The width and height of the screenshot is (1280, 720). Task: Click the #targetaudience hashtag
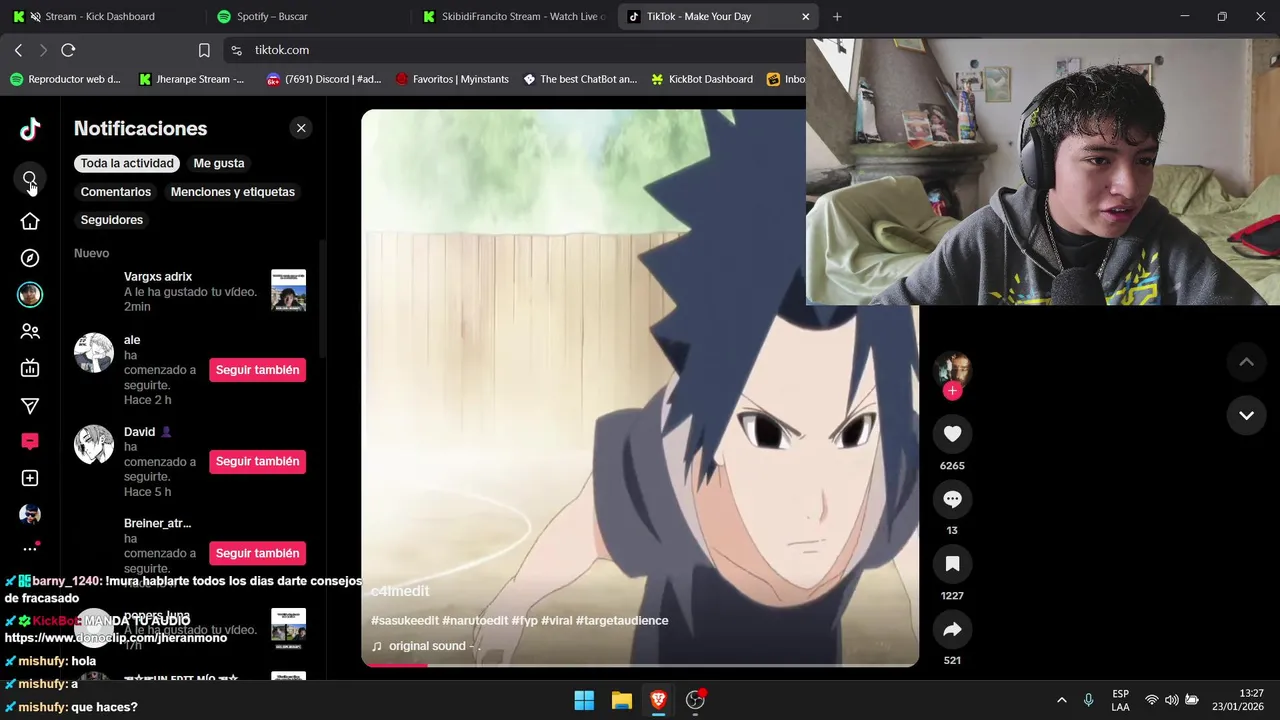point(622,621)
